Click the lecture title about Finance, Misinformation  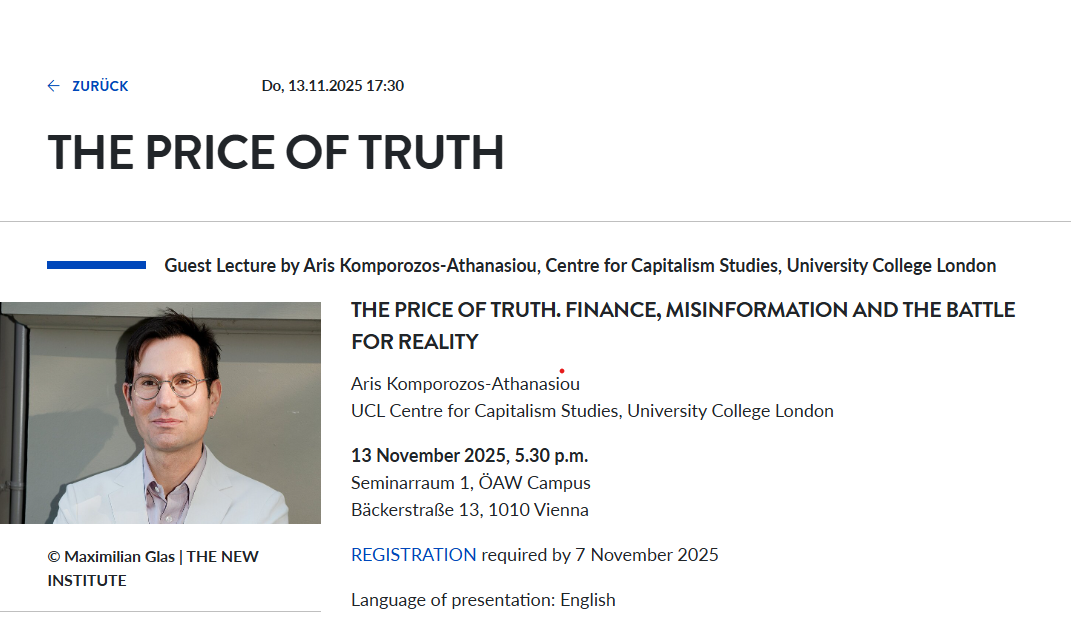point(682,310)
